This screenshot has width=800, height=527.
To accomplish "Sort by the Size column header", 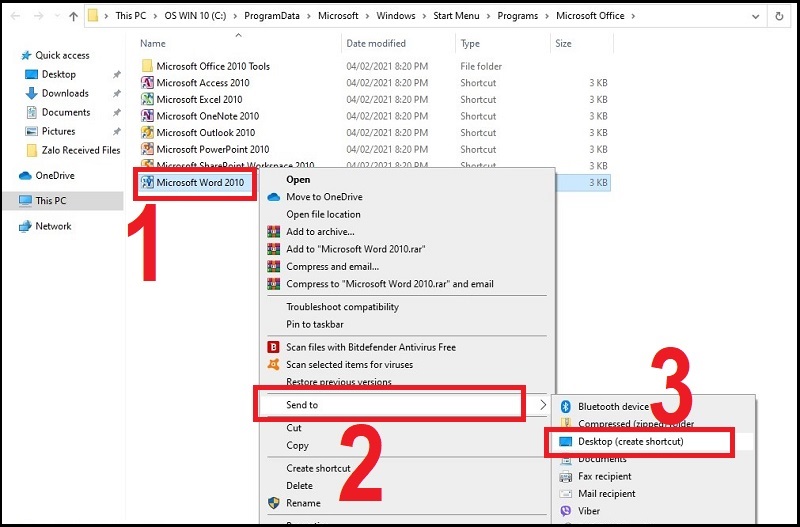I will click(x=563, y=44).
